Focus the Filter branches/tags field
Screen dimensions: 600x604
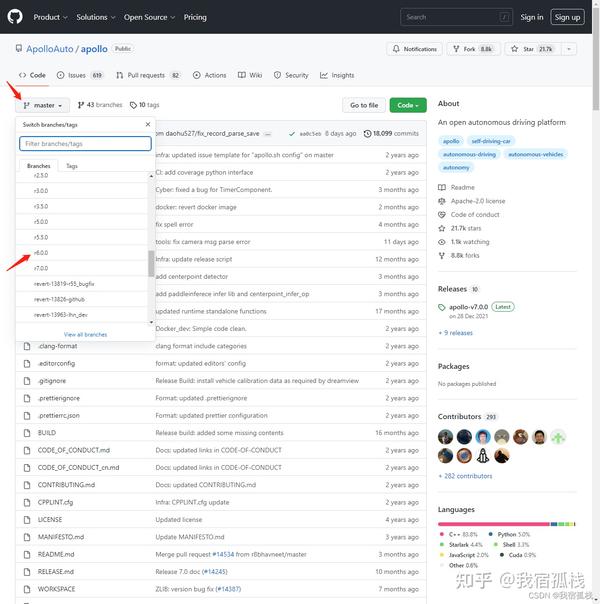[x=85, y=144]
